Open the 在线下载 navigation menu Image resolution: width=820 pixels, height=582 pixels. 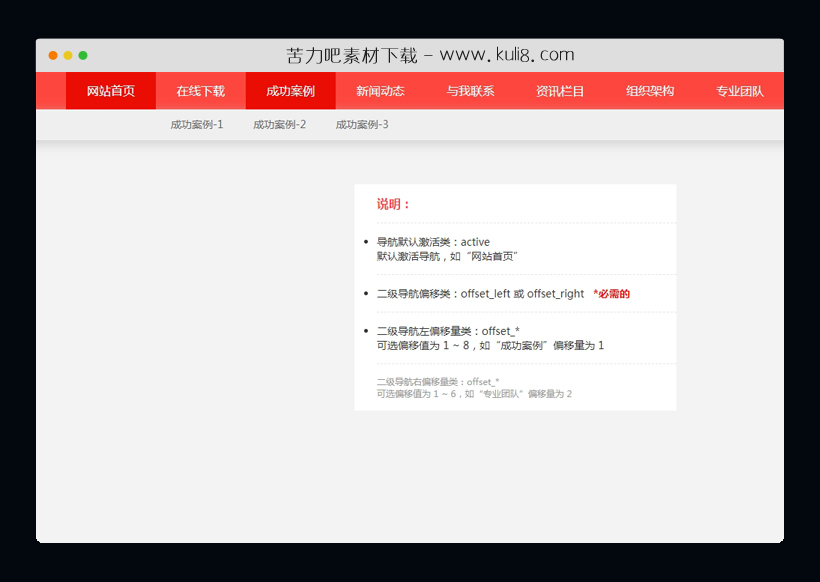[200, 90]
